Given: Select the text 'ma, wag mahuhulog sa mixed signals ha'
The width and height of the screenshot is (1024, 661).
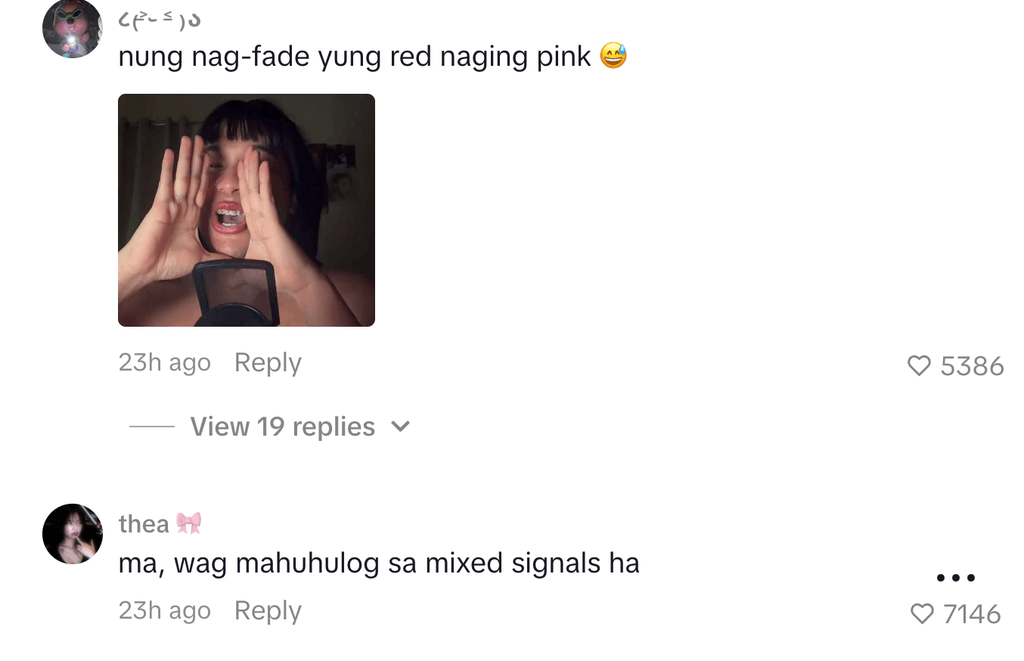Looking at the screenshot, I should (379, 564).
